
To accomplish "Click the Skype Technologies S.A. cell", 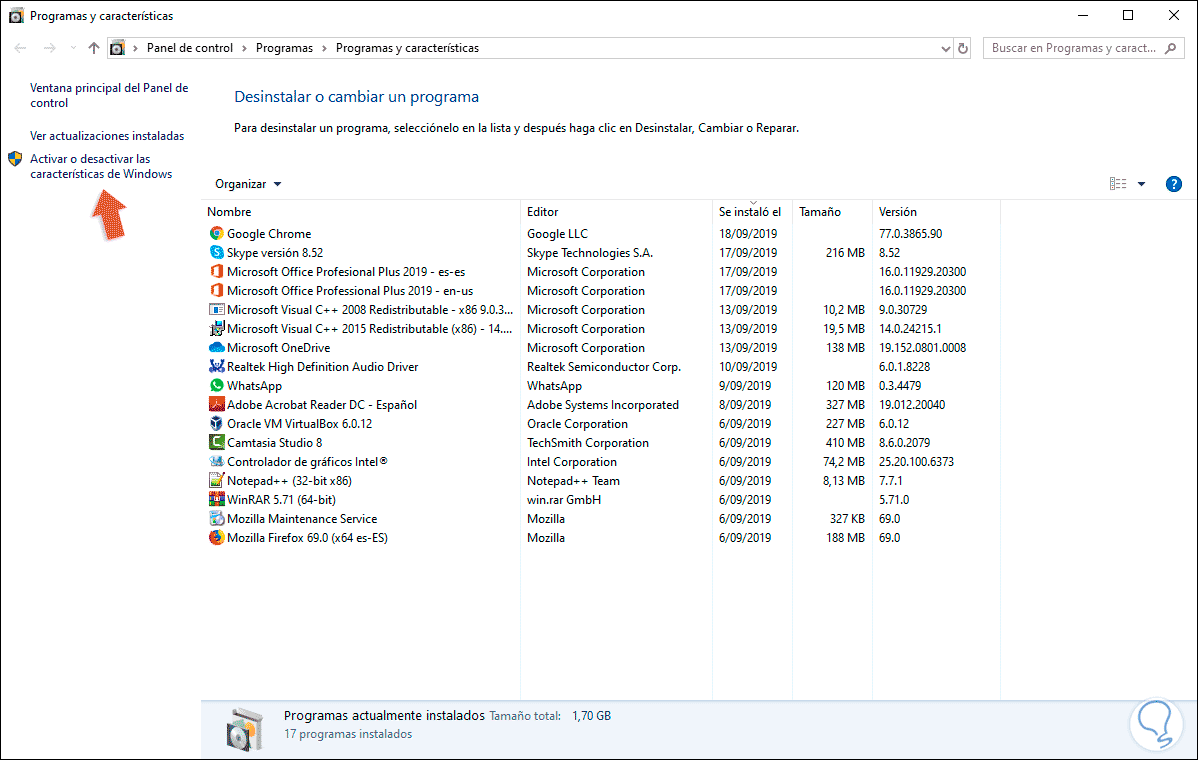I will pyautogui.click(x=590, y=253).
